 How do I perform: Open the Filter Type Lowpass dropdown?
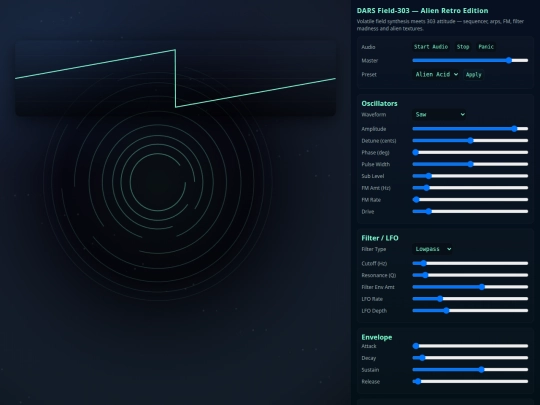432,249
